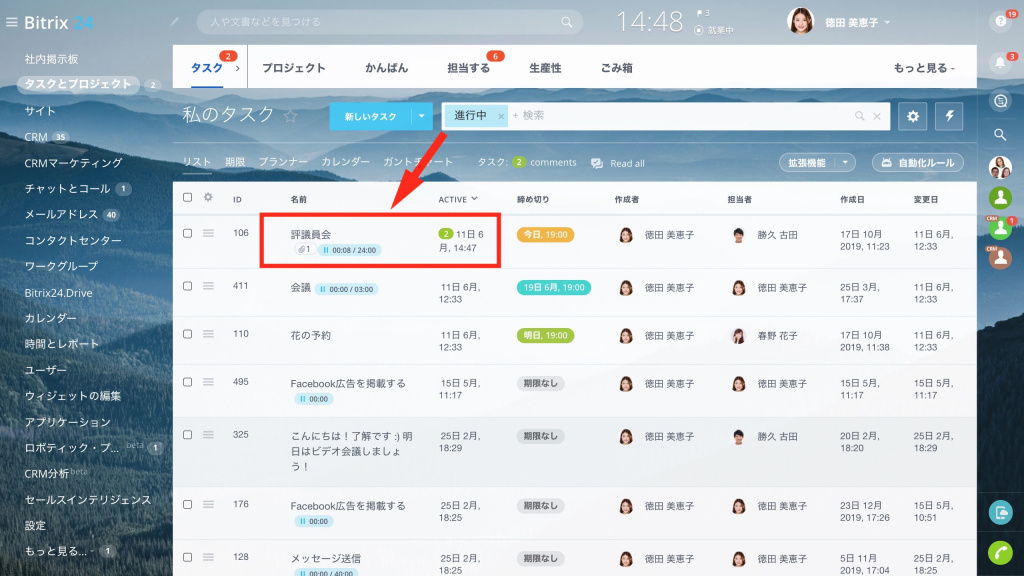Click the 自動化ルール button
This screenshot has height=576, width=1024.
917,162
